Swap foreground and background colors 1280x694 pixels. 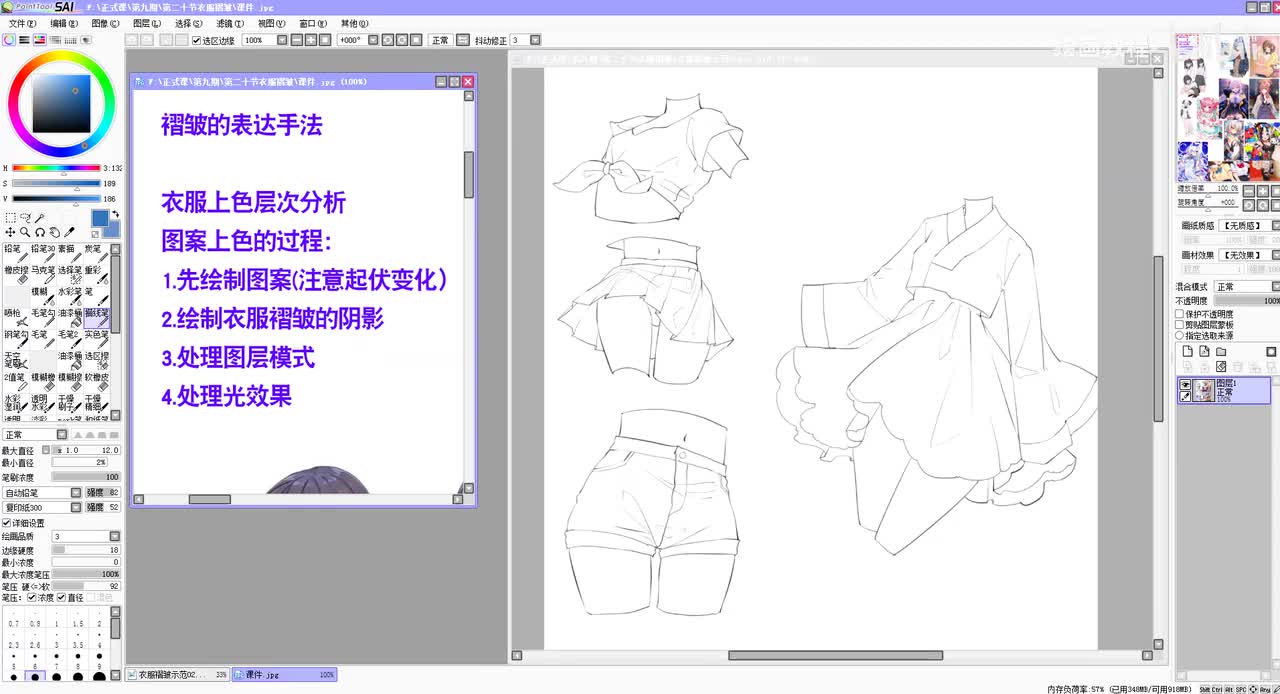[115, 214]
